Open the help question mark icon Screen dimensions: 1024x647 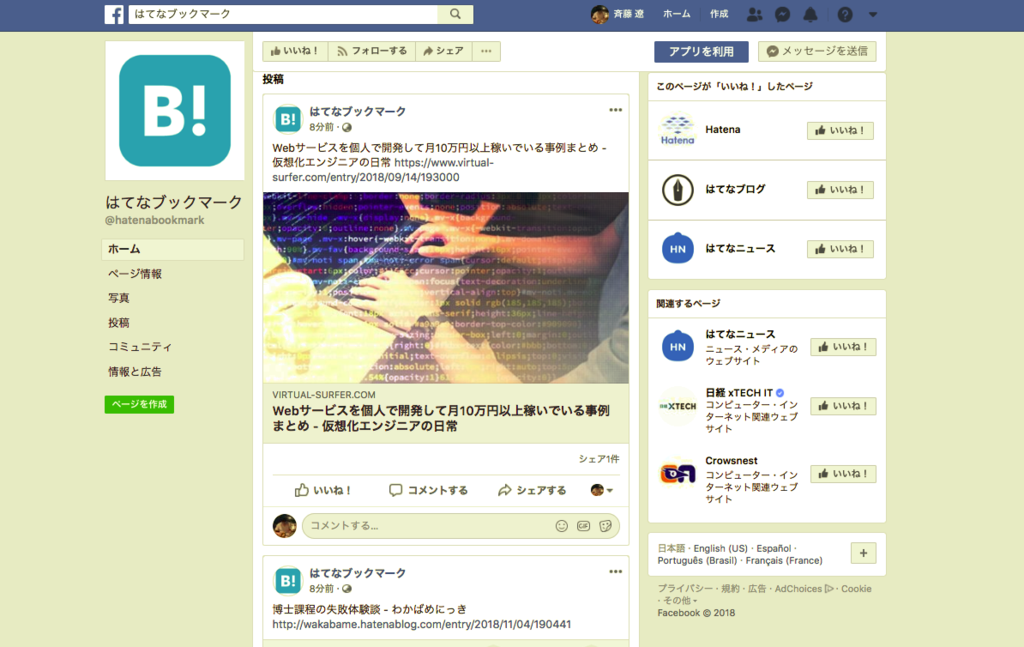(x=845, y=14)
